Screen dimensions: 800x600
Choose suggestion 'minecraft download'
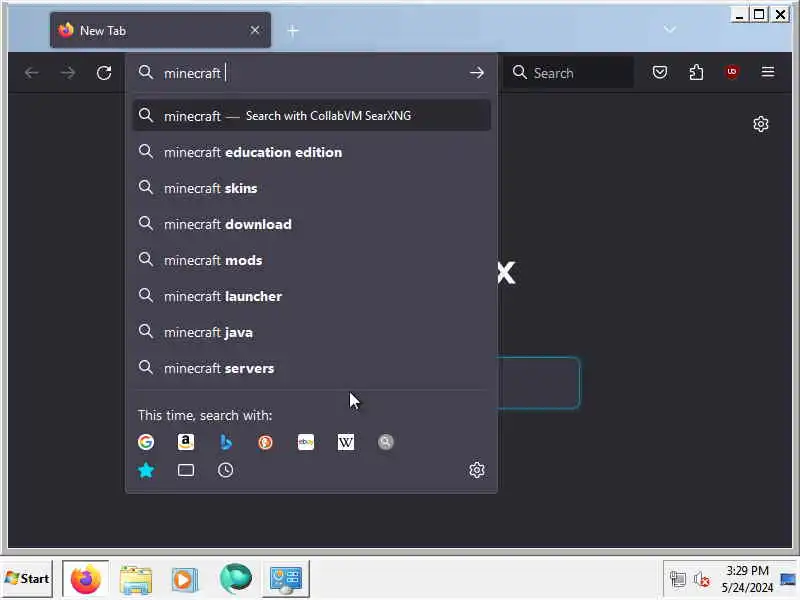tap(311, 224)
